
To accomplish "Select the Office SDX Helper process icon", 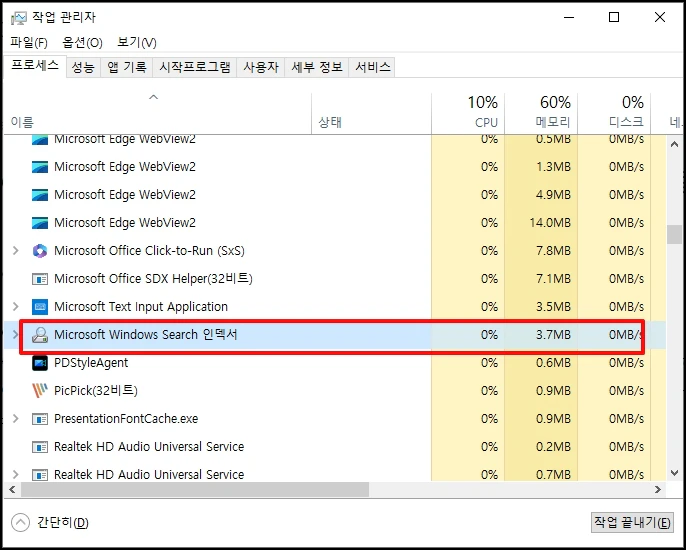I will point(40,279).
